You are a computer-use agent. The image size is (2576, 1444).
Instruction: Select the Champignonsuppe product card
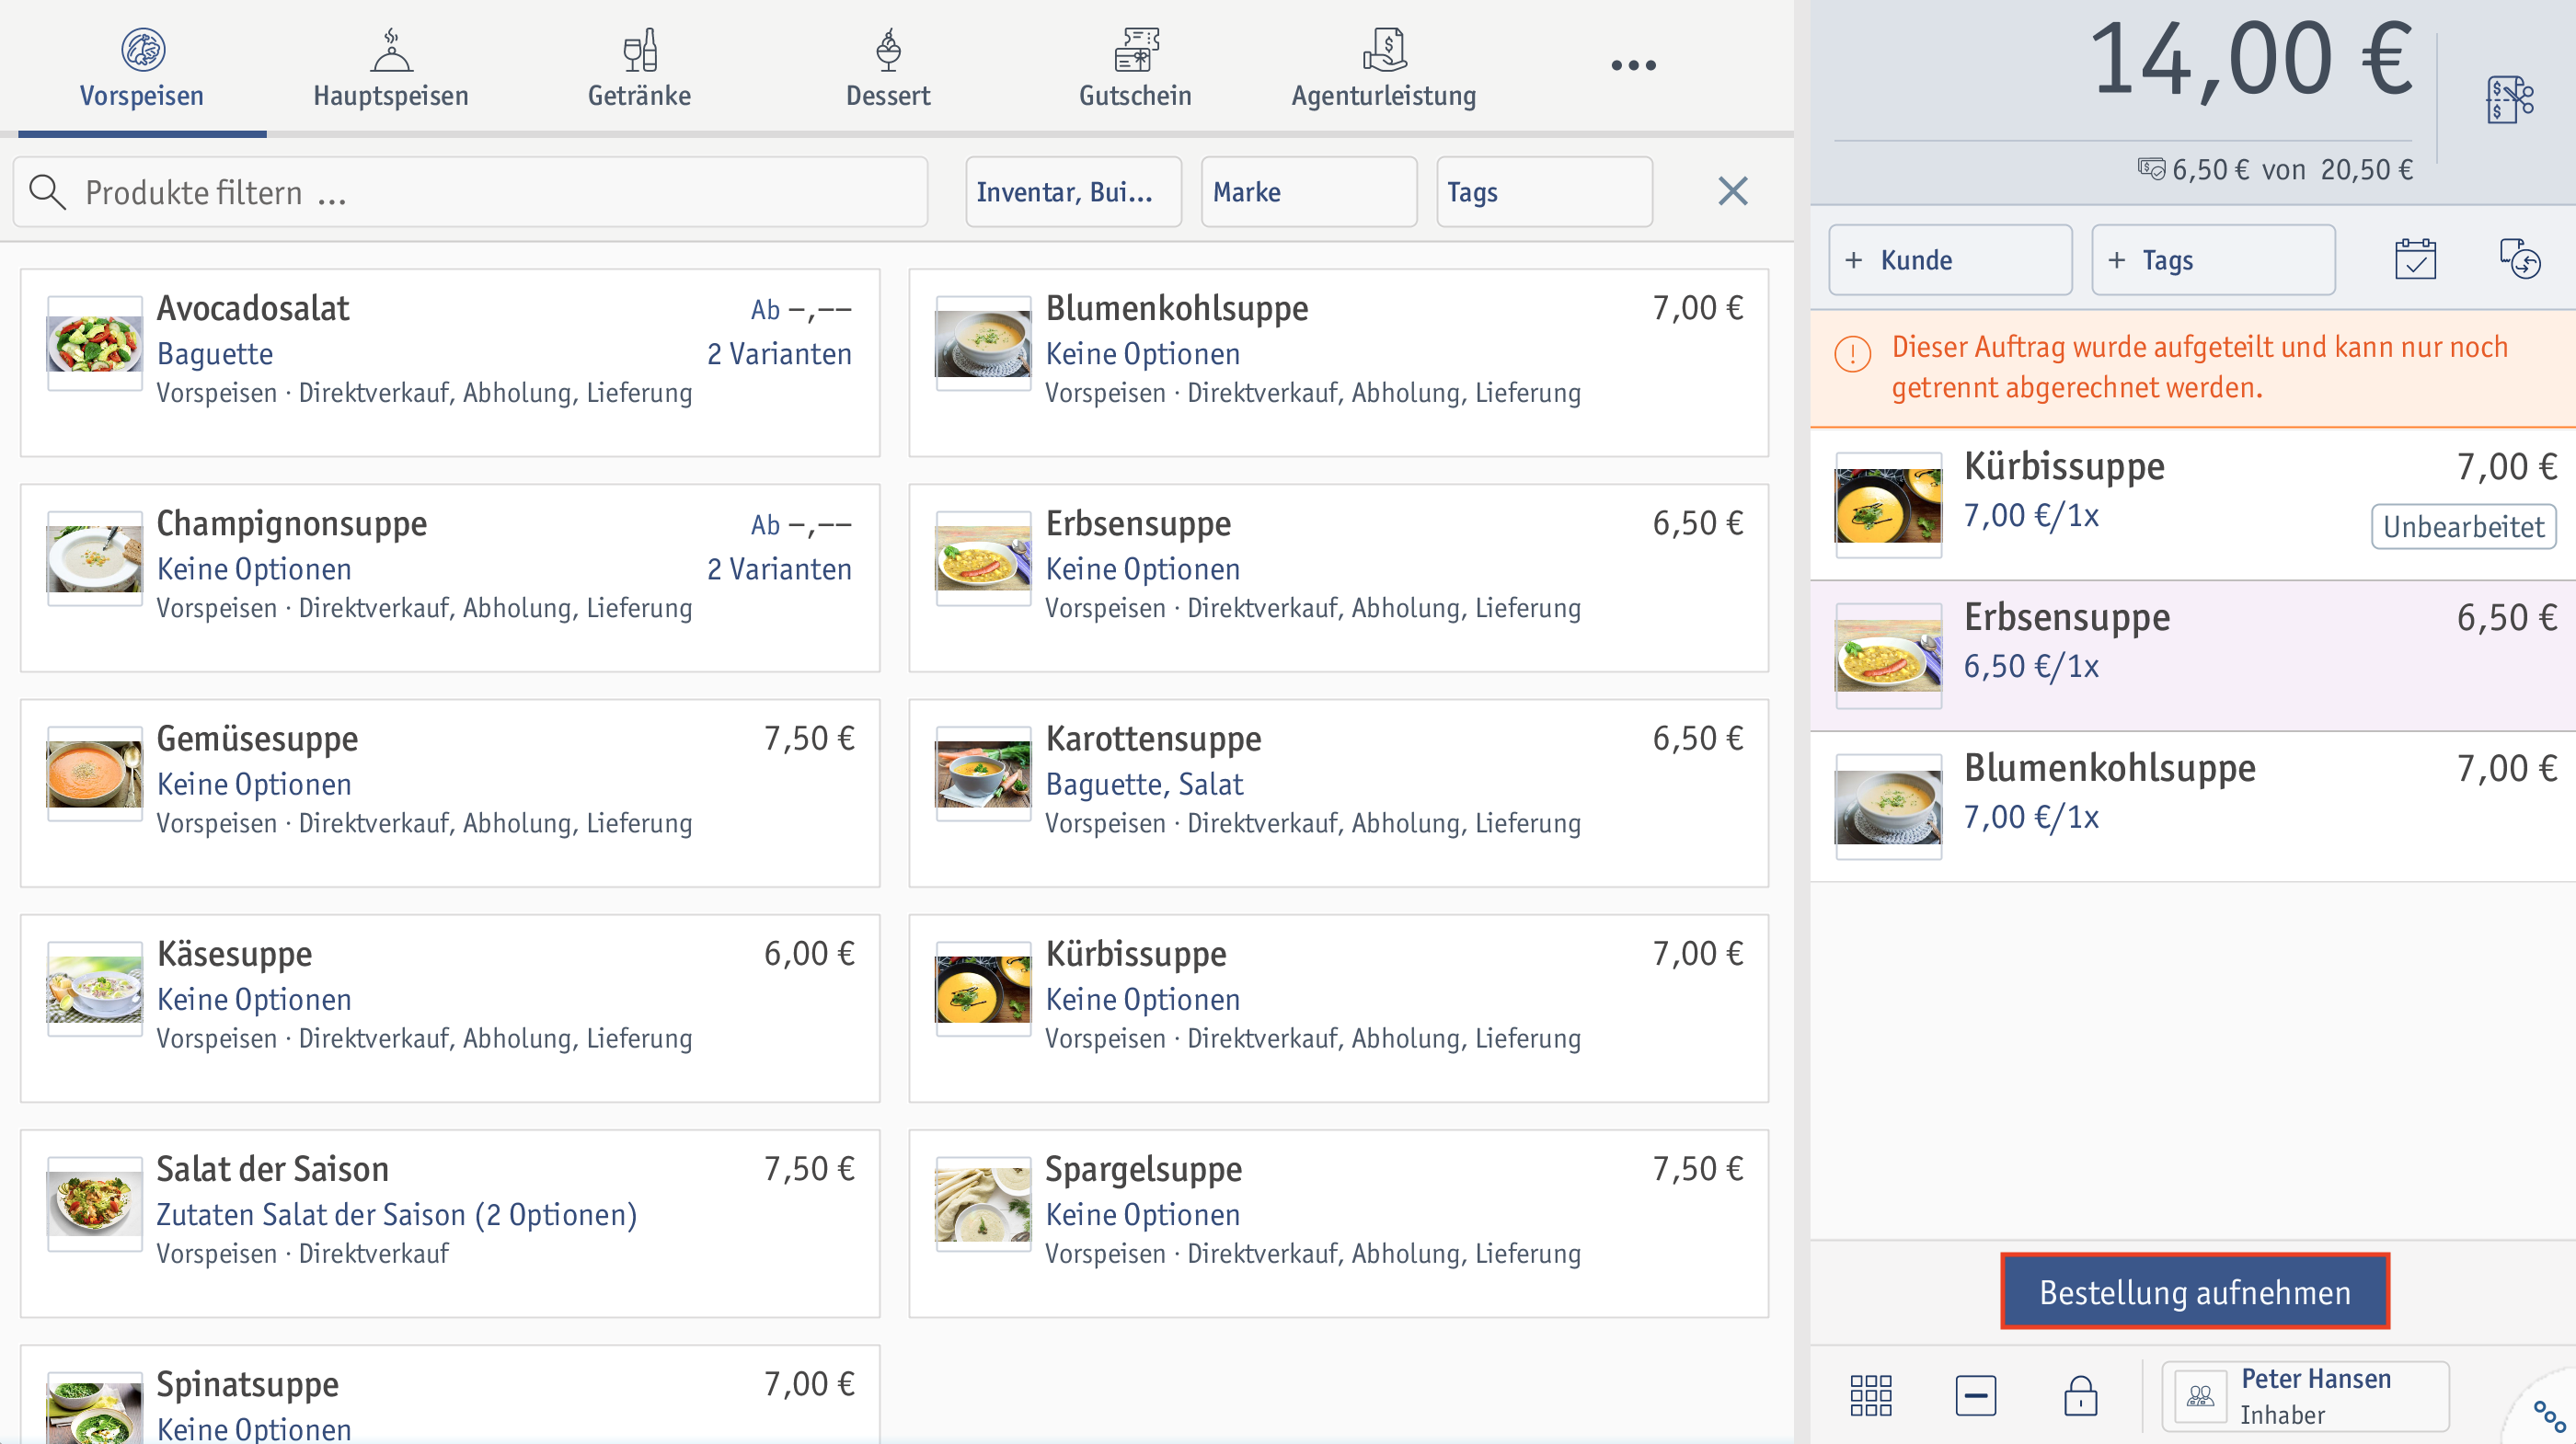[450, 578]
